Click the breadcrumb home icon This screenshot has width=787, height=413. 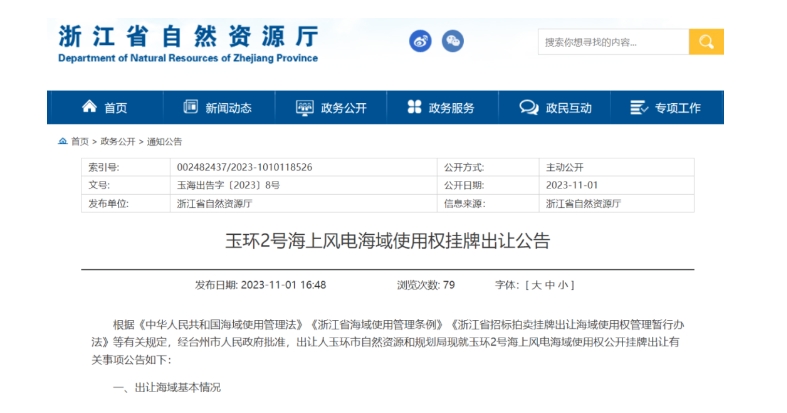(x=63, y=142)
